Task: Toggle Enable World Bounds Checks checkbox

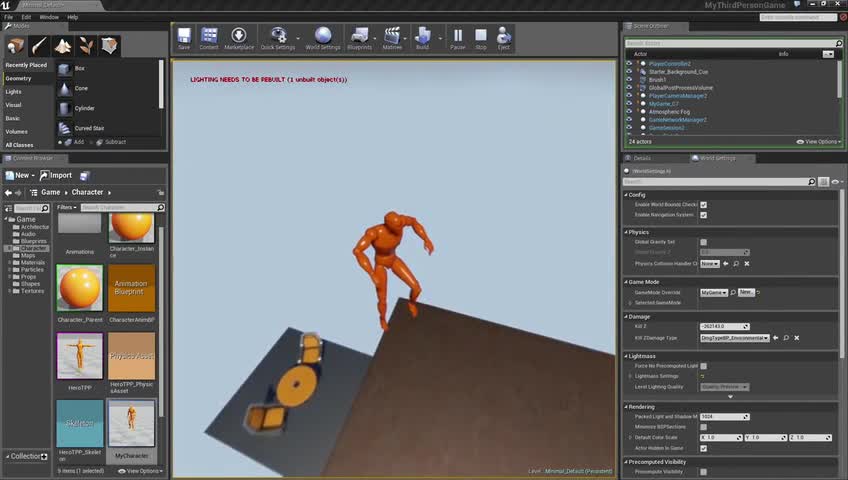Action: pyautogui.click(x=704, y=205)
